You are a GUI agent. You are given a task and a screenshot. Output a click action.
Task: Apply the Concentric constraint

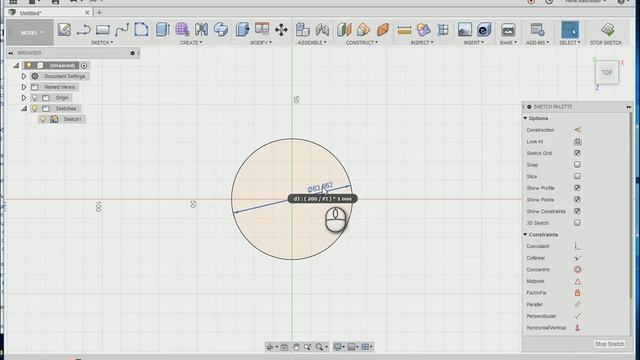(577, 269)
